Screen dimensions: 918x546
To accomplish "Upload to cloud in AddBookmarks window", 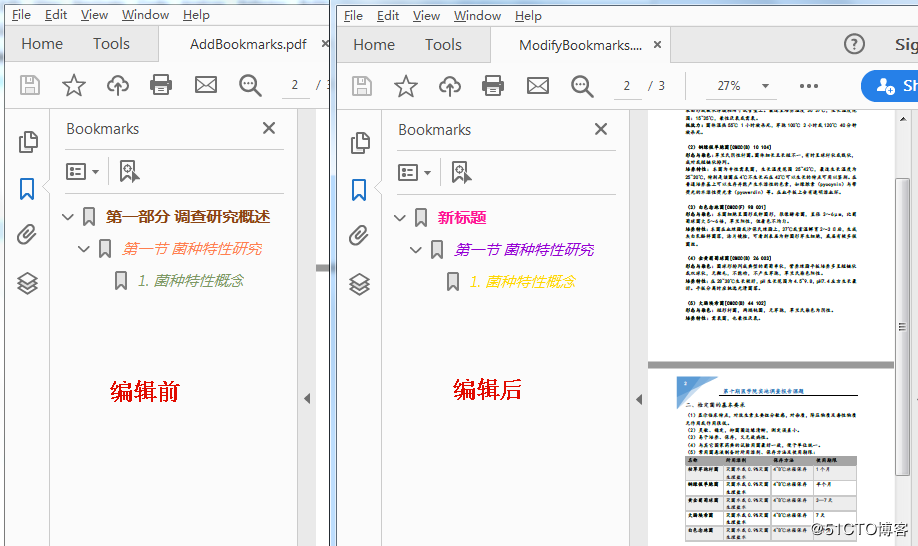I will pyautogui.click(x=118, y=85).
